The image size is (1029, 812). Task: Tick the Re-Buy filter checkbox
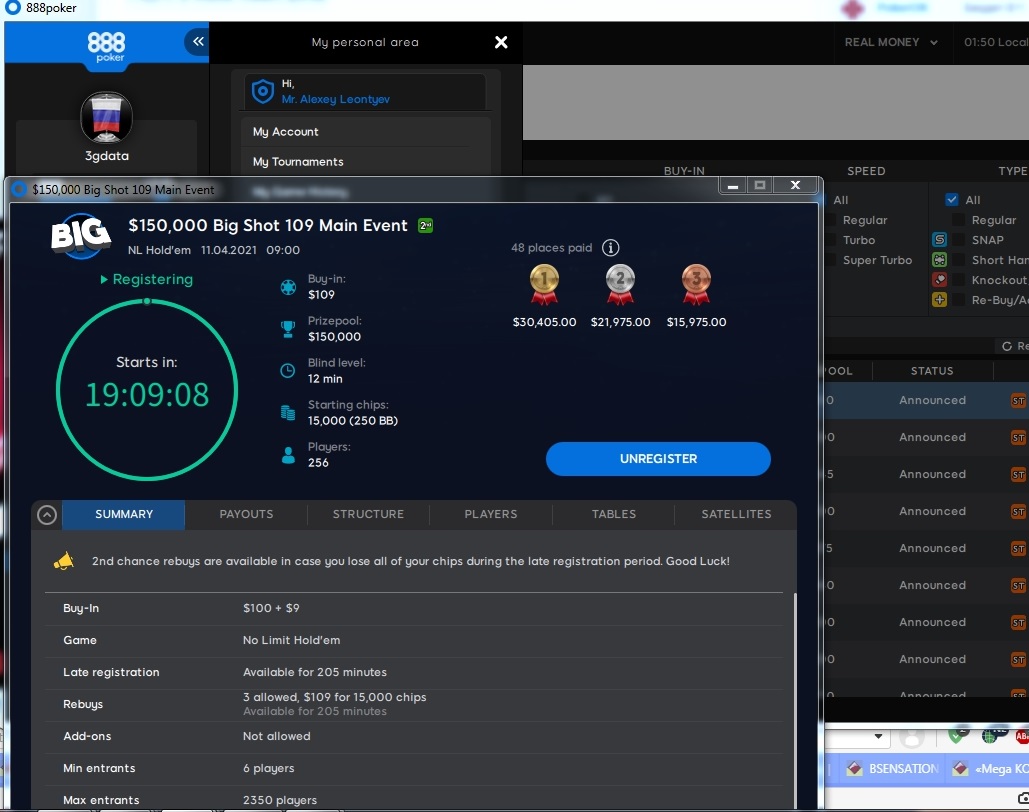point(958,300)
